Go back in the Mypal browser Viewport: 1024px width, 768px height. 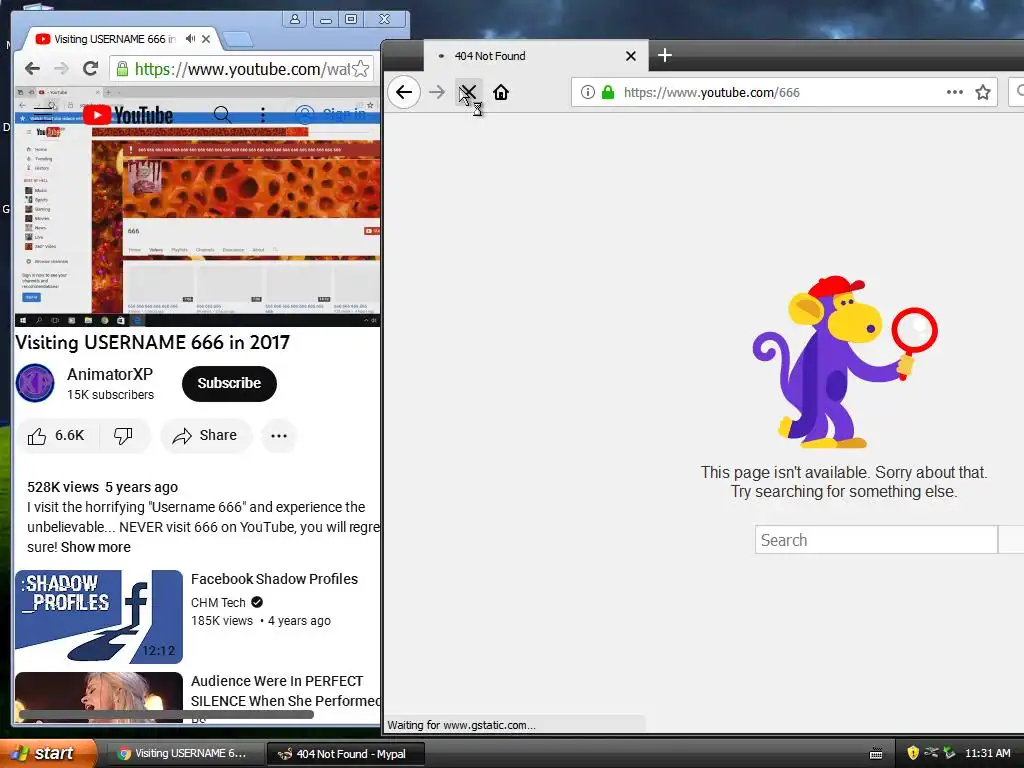(x=404, y=92)
